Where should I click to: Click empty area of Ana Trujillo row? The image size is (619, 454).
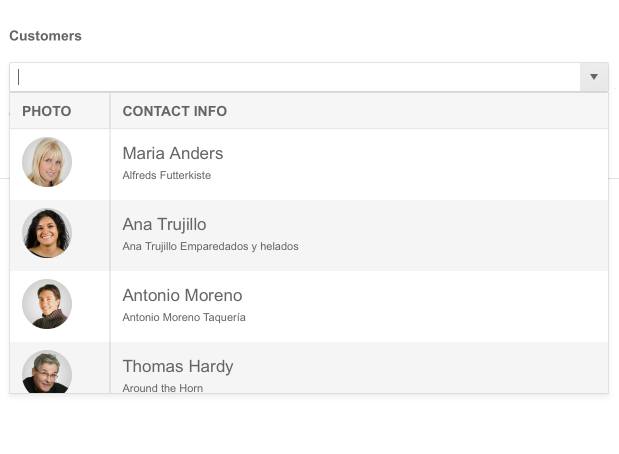coord(450,235)
